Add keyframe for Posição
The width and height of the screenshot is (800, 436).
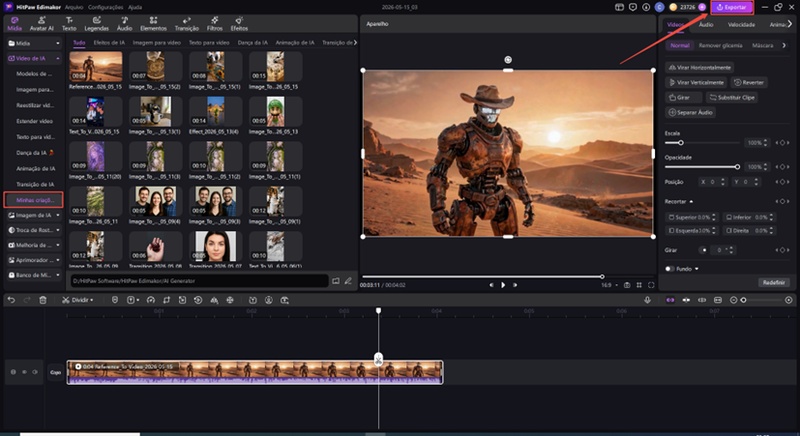coord(782,182)
